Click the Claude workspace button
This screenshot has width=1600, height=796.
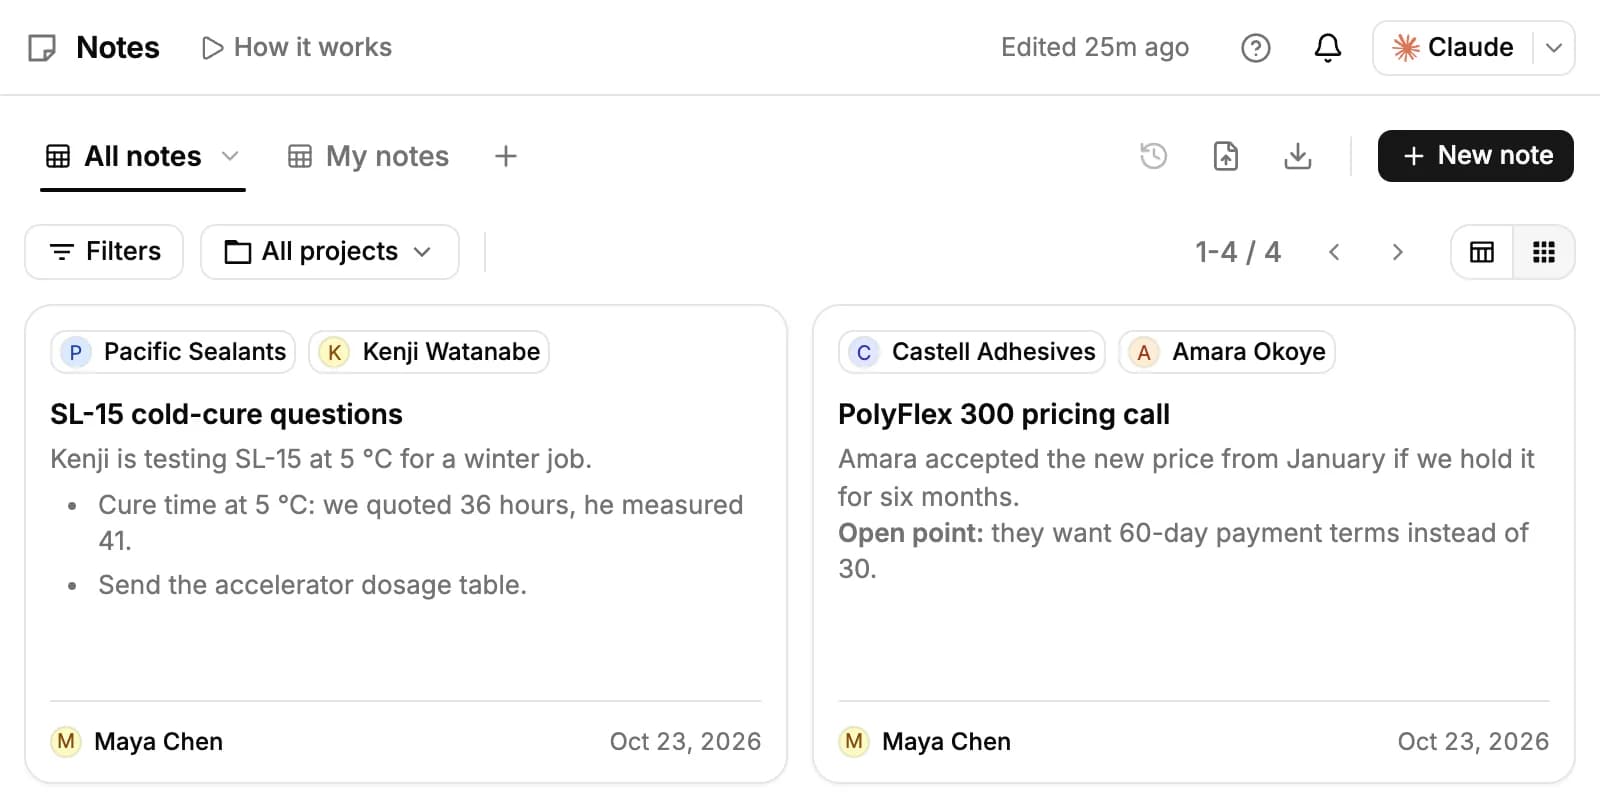(1453, 47)
